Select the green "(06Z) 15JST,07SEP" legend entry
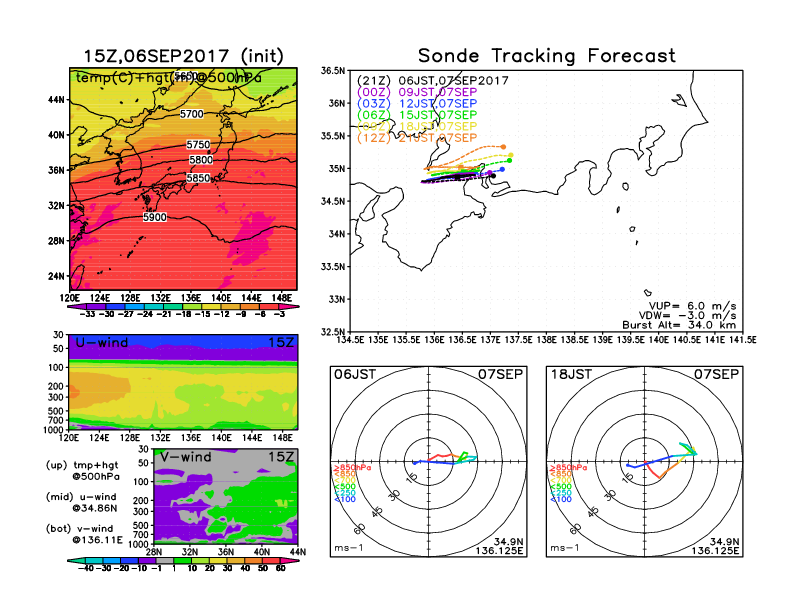Screen dimensions: 792x612 tap(417, 115)
